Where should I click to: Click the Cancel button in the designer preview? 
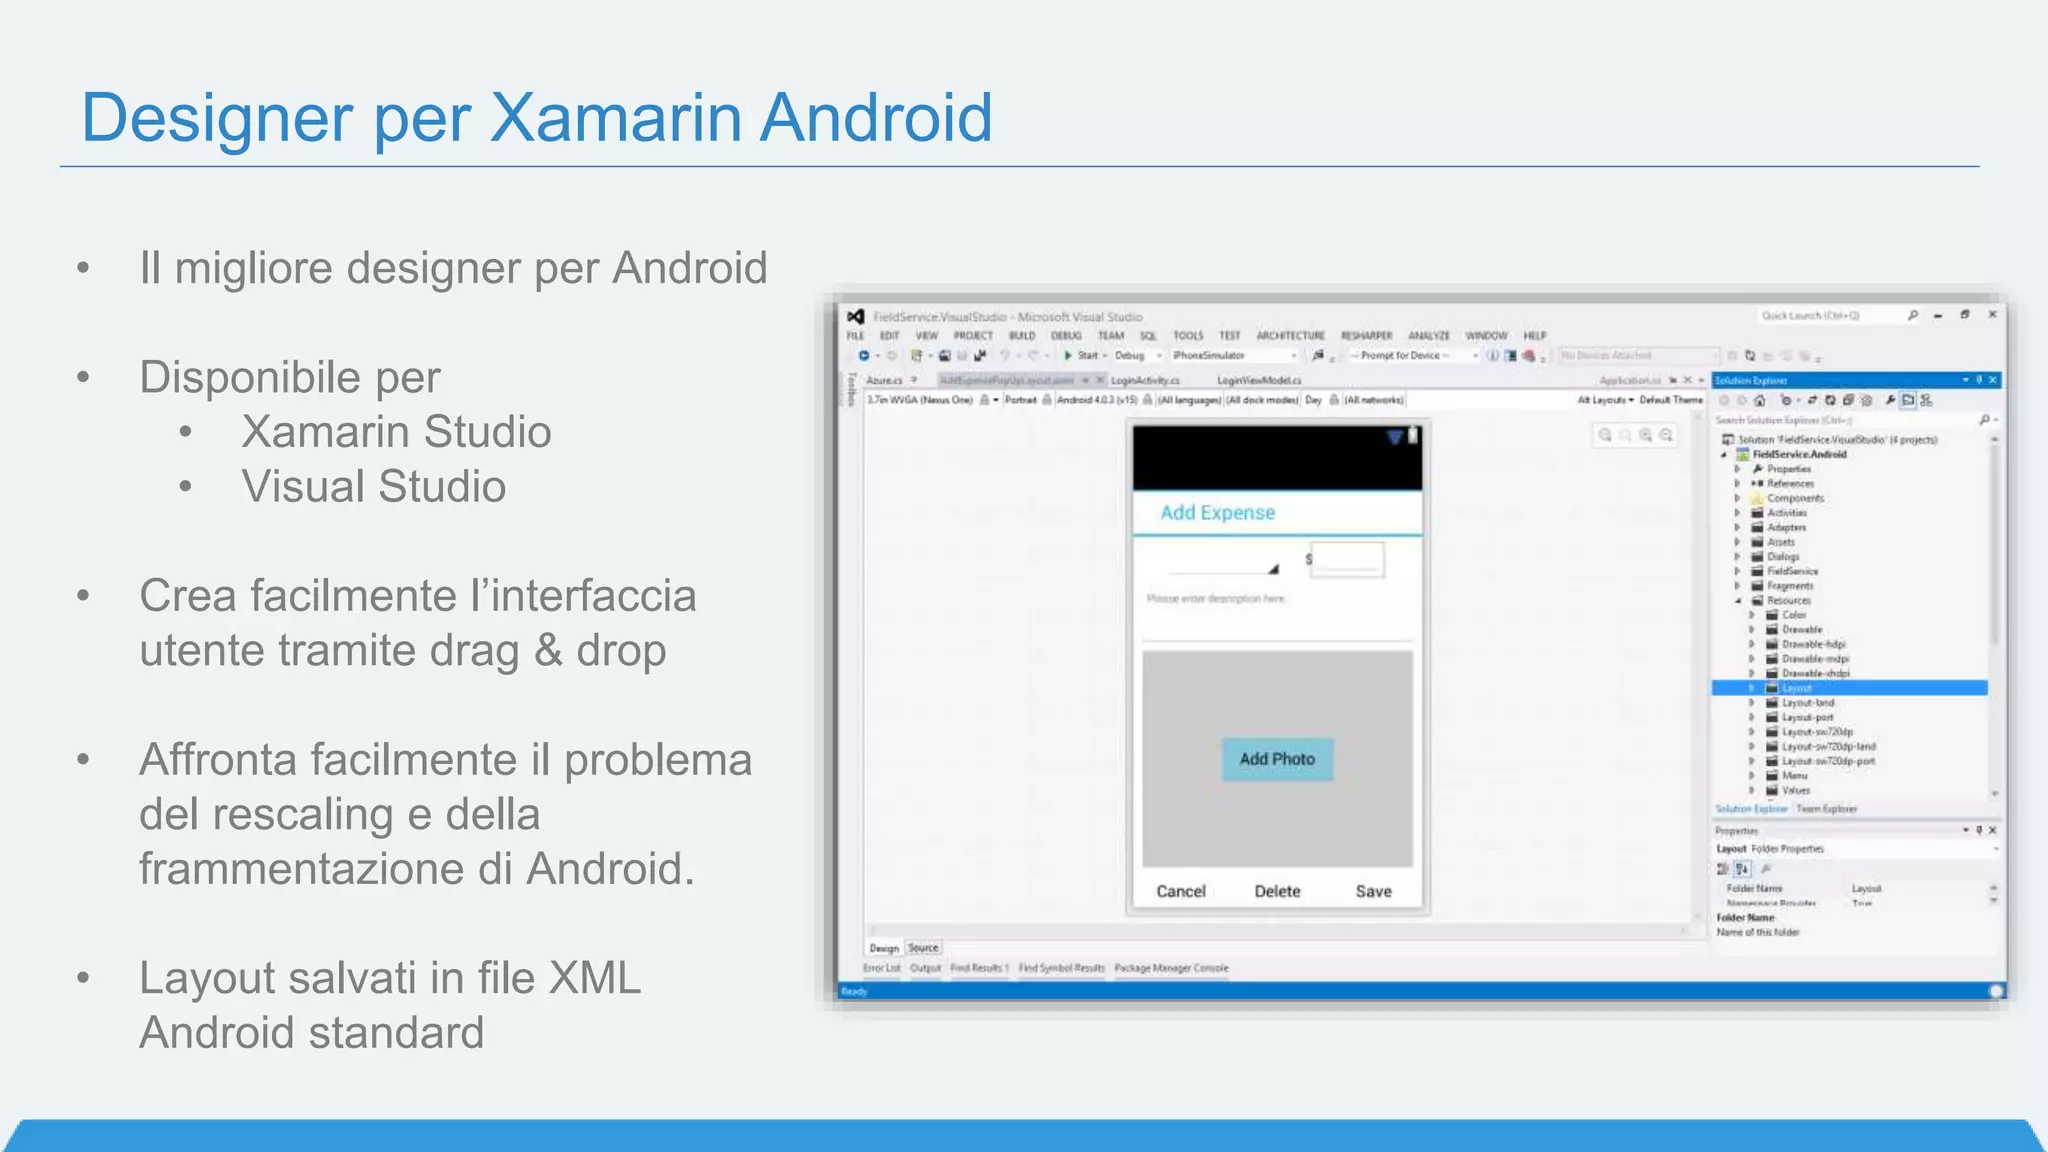coord(1181,891)
